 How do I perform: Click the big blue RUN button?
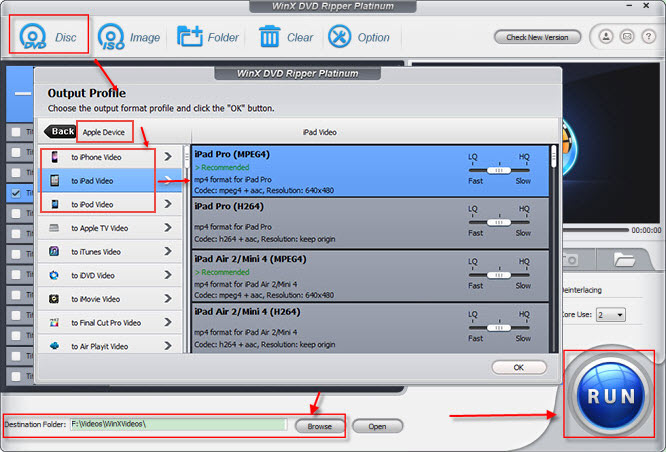(610, 395)
